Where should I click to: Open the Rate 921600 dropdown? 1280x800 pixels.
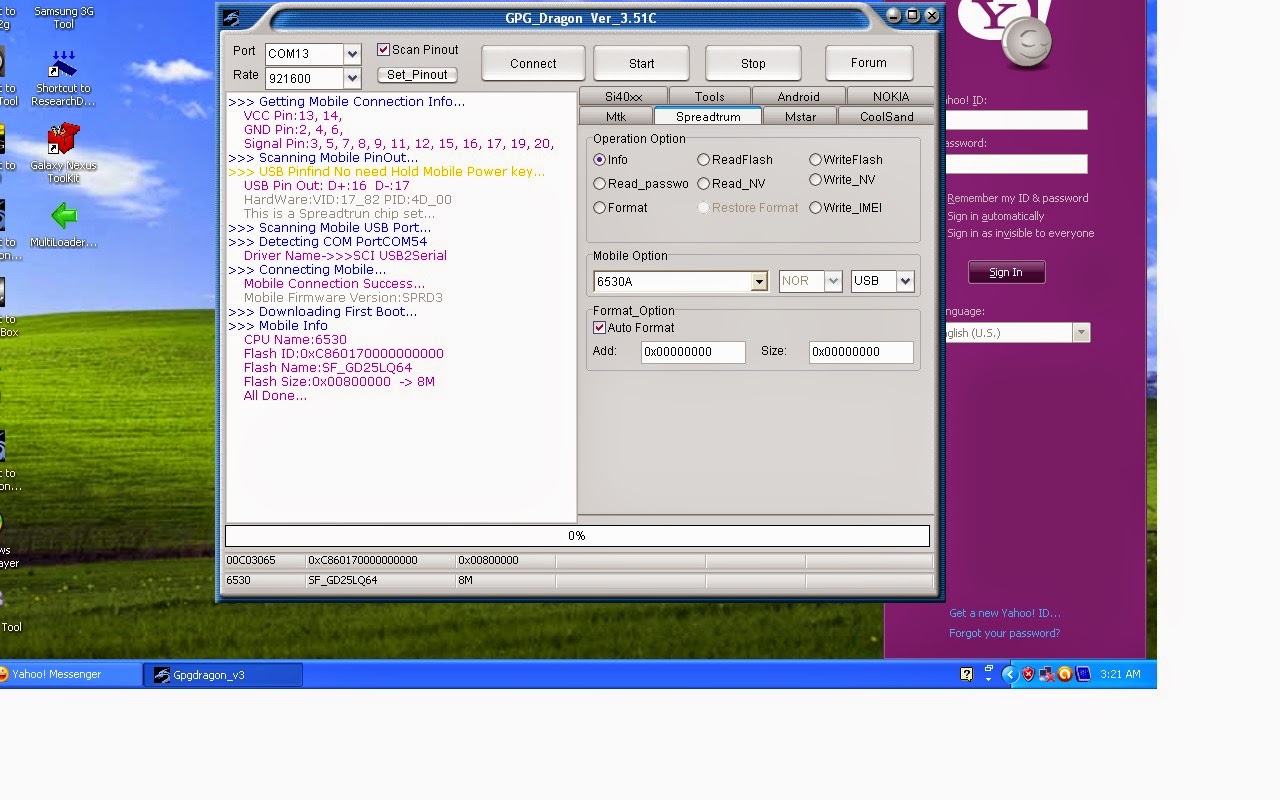(x=352, y=78)
